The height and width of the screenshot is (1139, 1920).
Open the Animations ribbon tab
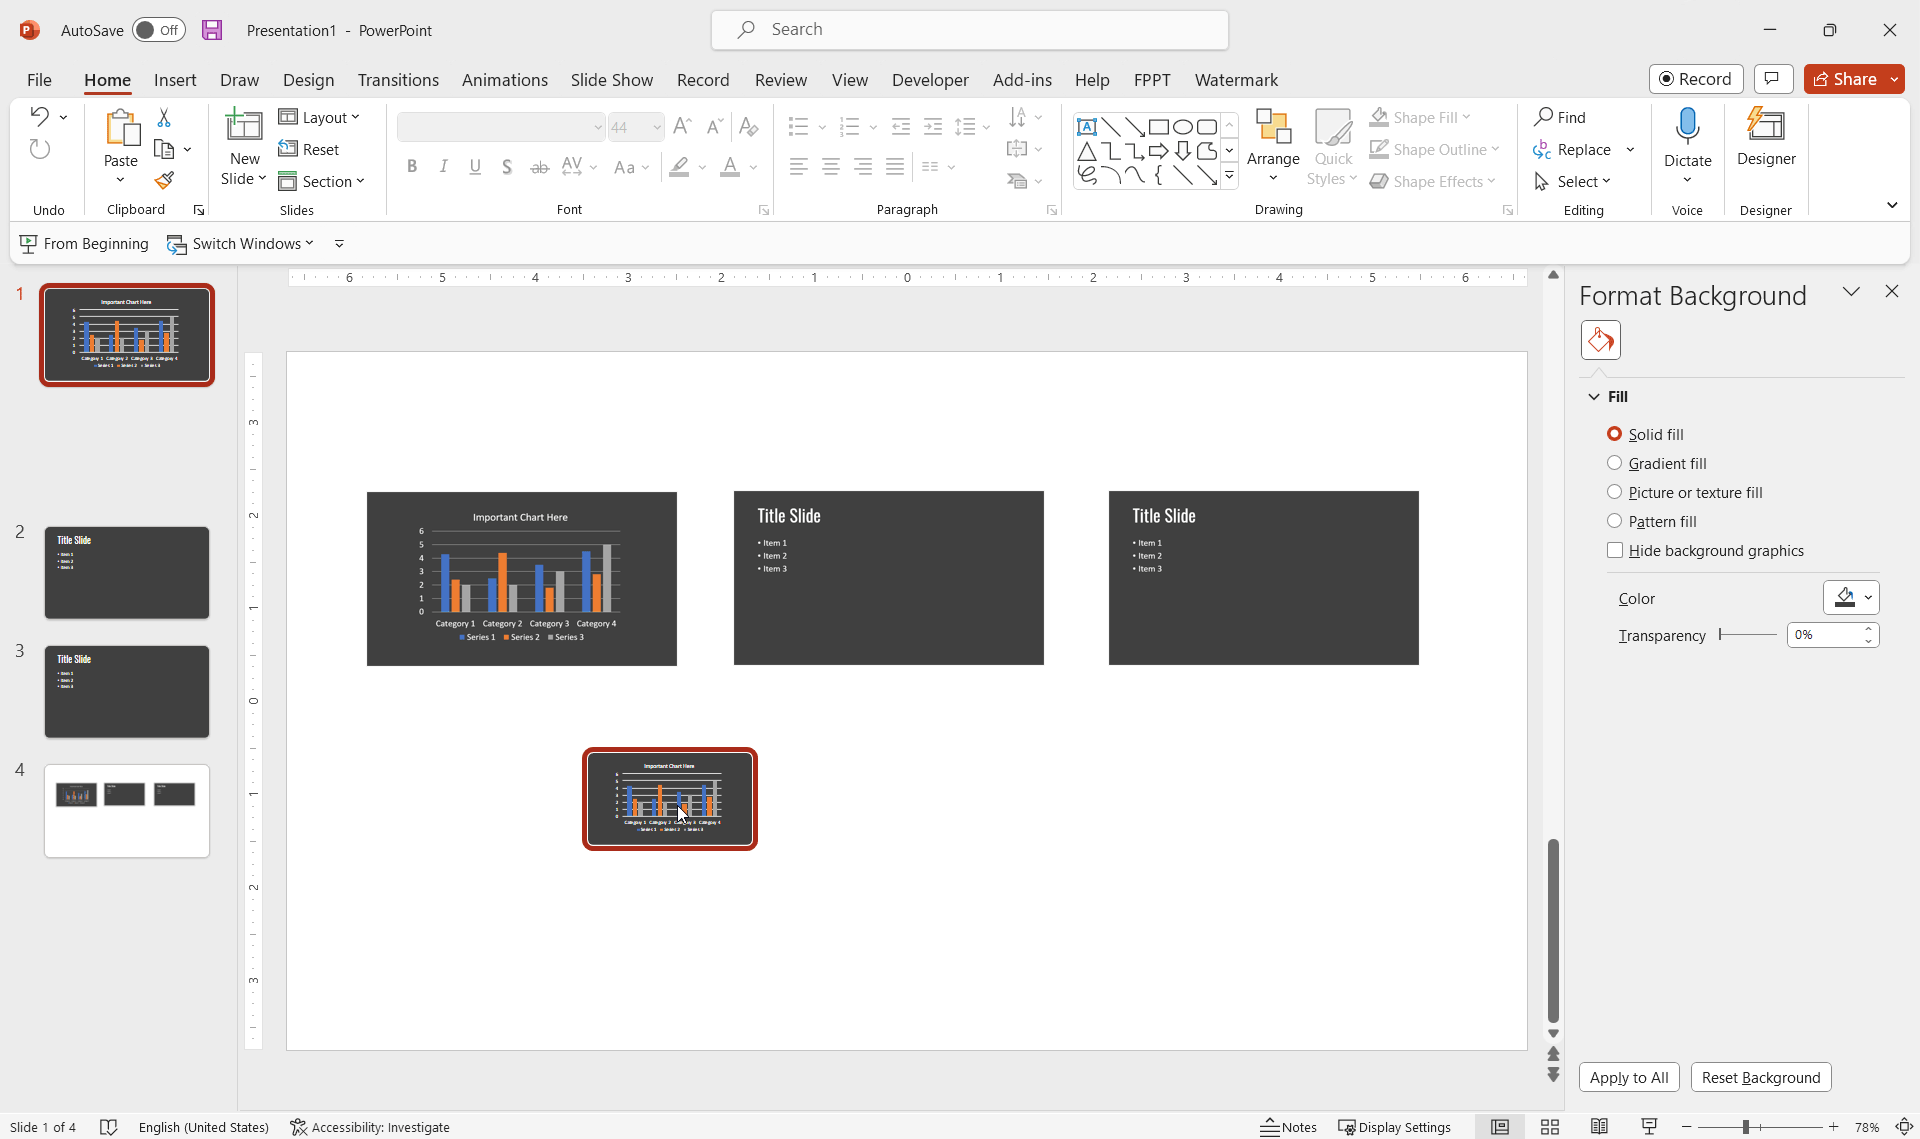(503, 79)
